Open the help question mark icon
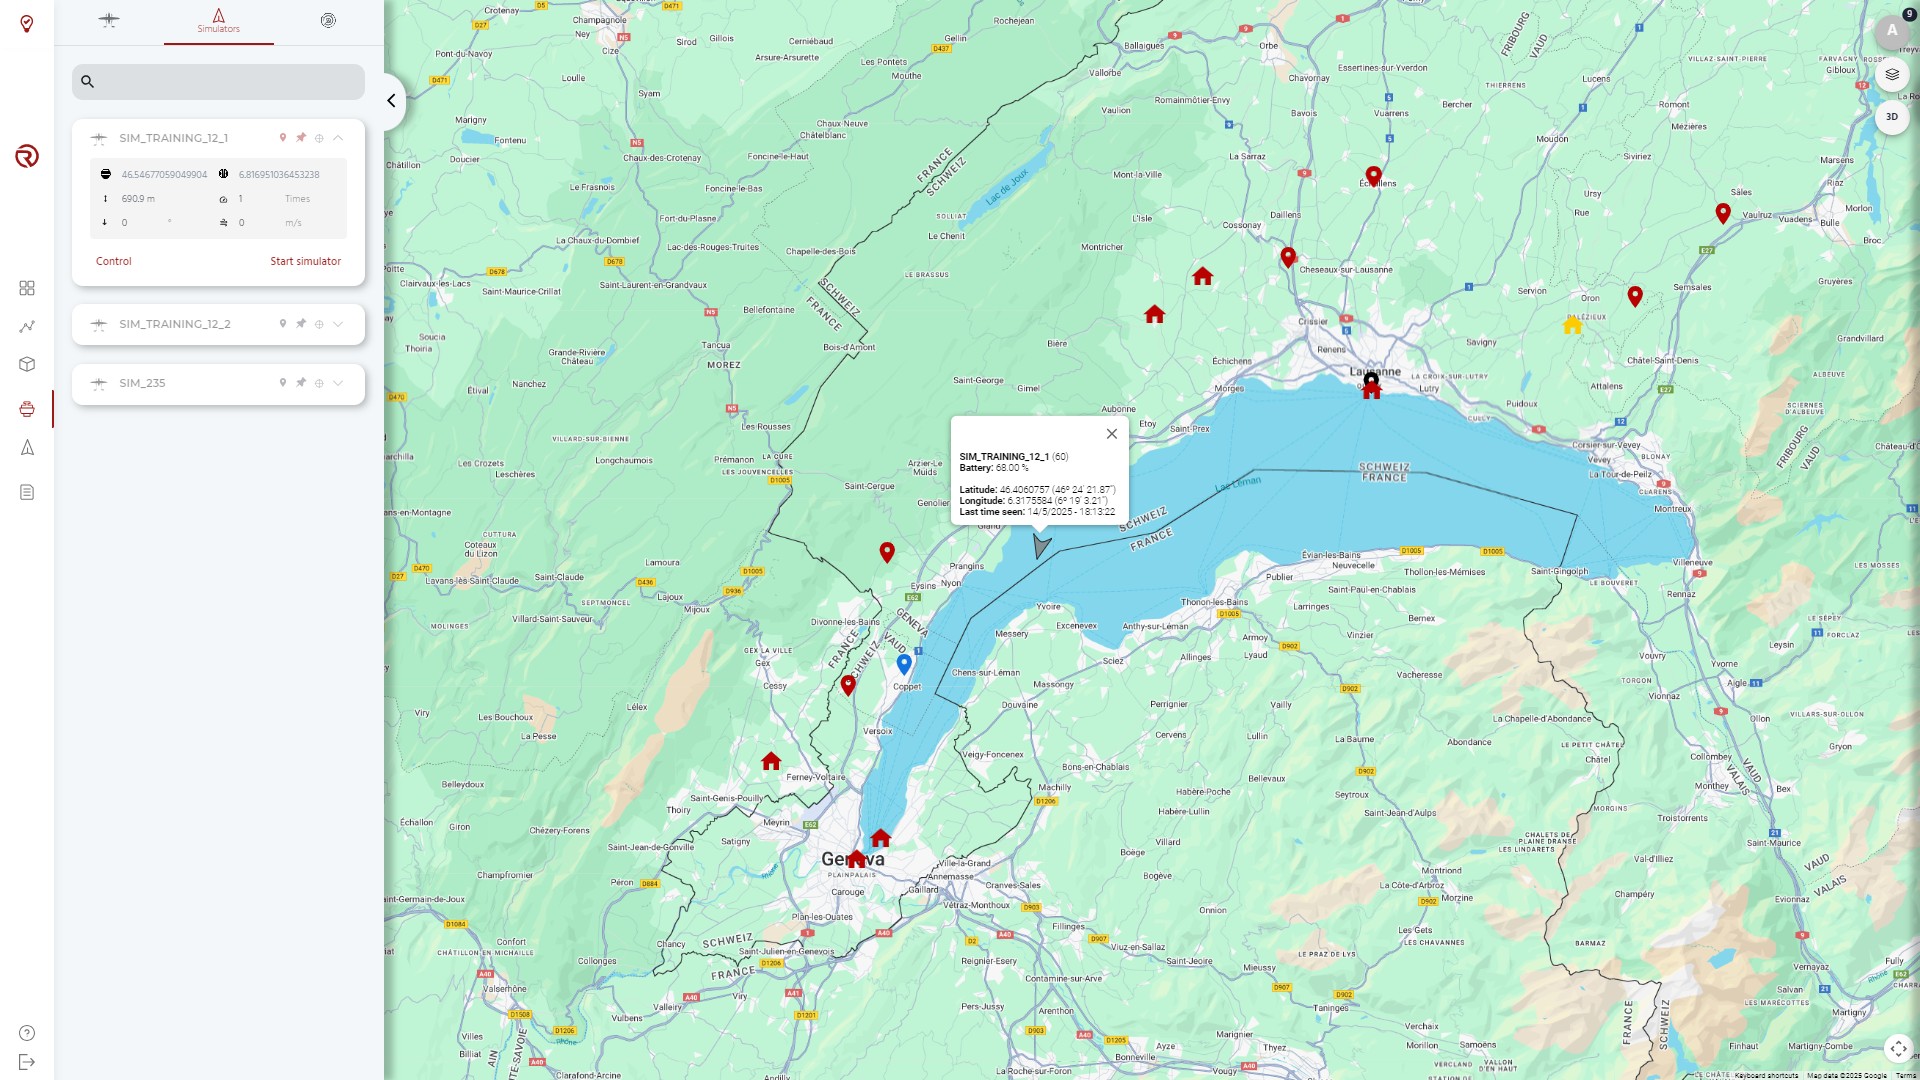The width and height of the screenshot is (1920, 1080). coord(27,1033)
